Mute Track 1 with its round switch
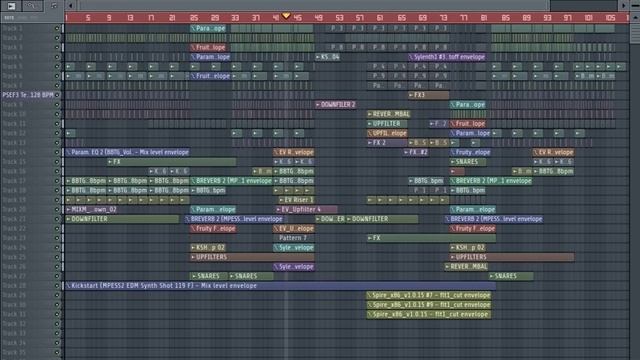This screenshot has height=360, width=640. (57, 28)
